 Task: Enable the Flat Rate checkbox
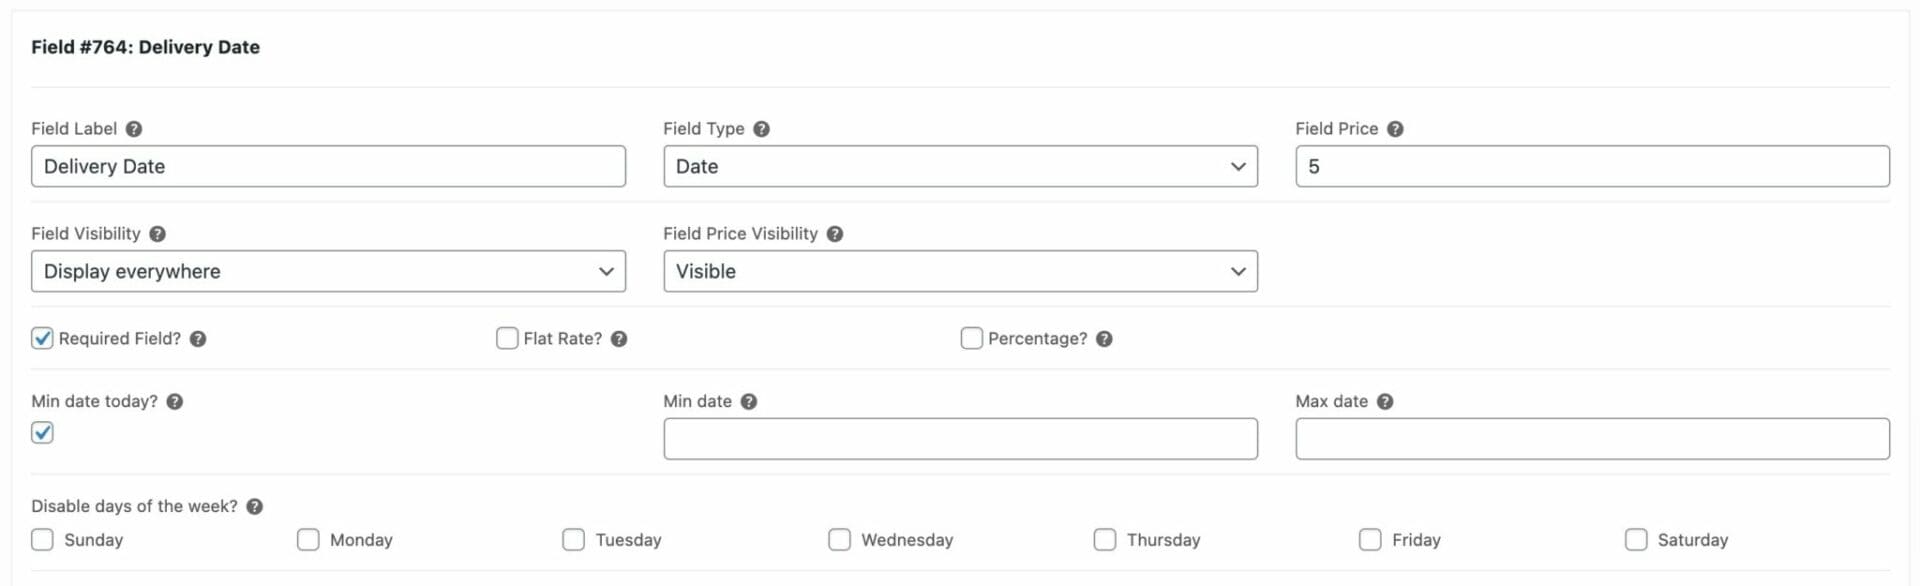507,338
